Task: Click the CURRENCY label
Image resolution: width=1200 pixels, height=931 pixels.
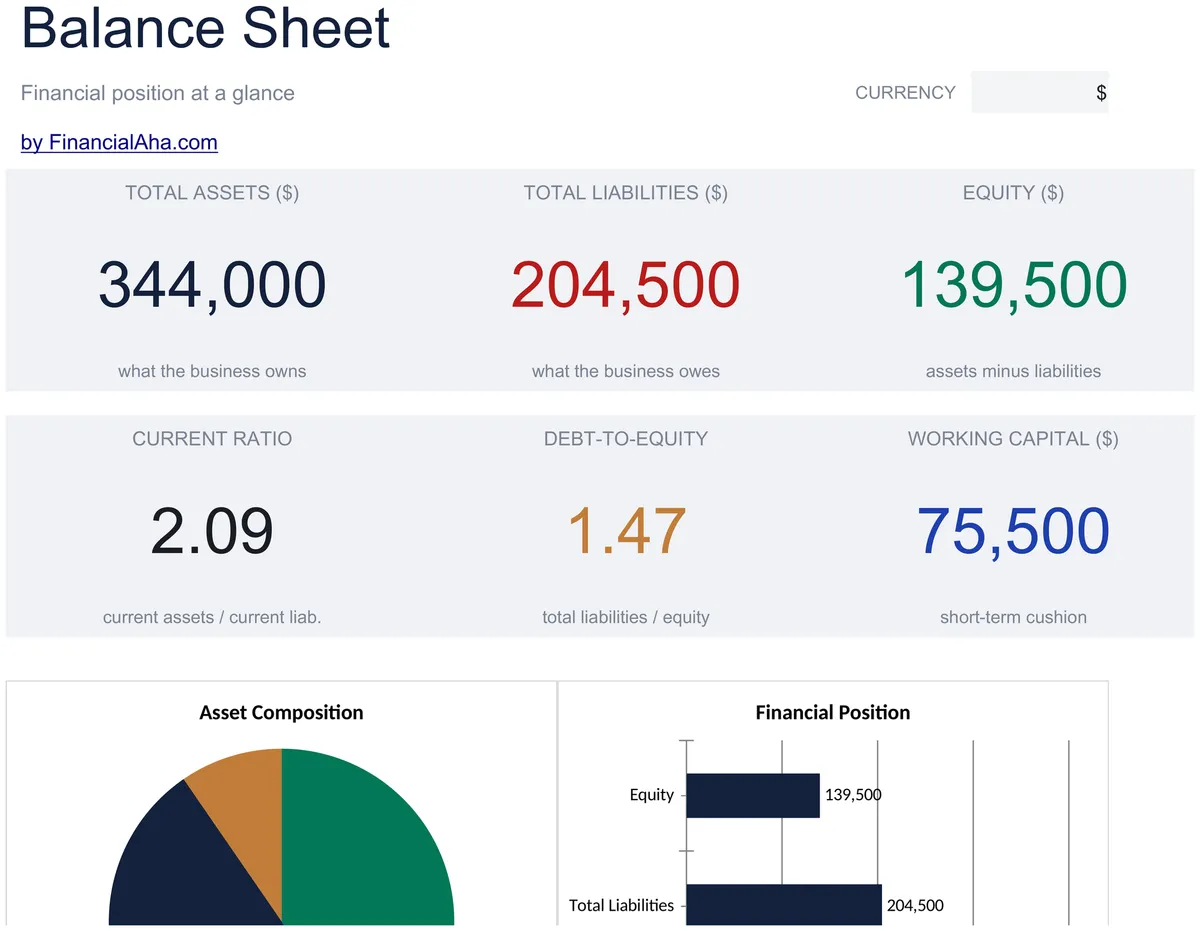Action: tap(905, 93)
